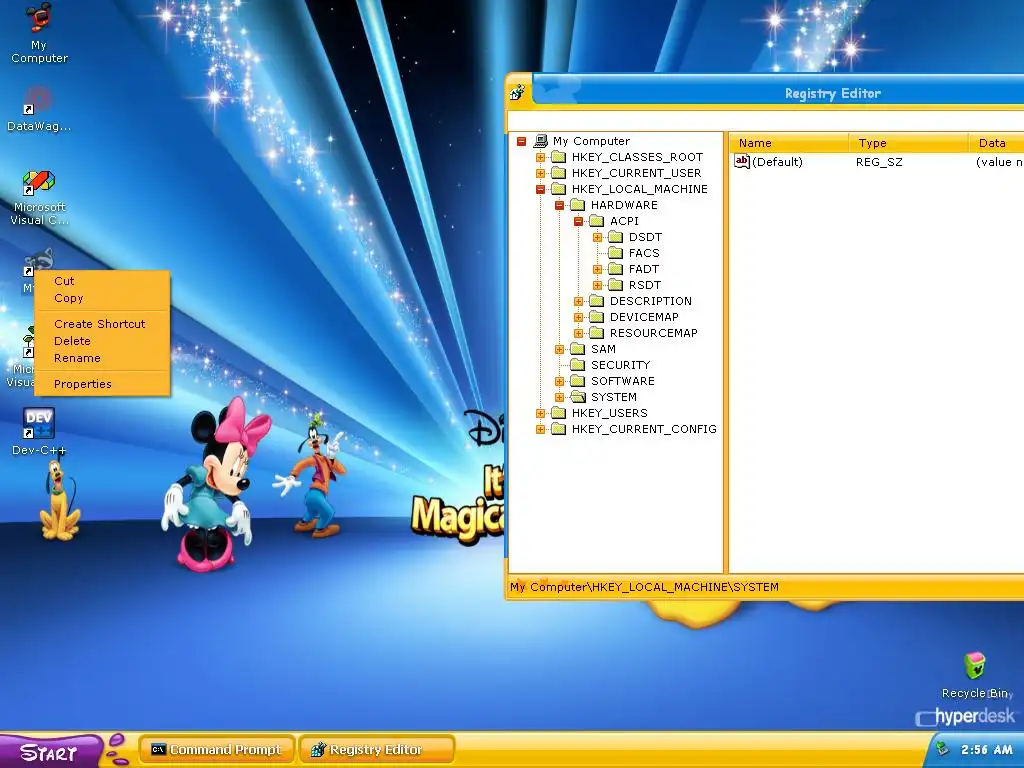The image size is (1024, 768).
Task: Sort by the Data column header
Action: pyautogui.click(x=997, y=143)
